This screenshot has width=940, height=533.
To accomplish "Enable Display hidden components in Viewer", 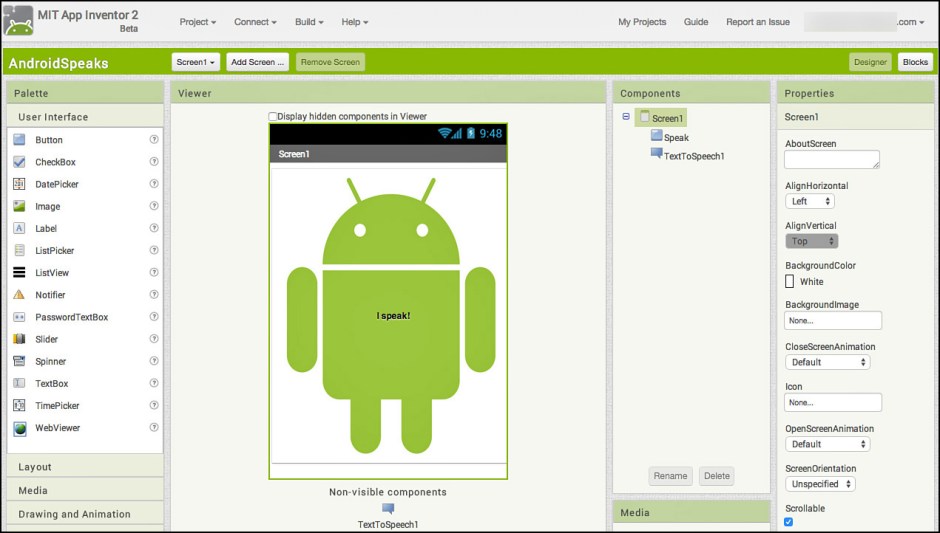I will tap(273, 117).
